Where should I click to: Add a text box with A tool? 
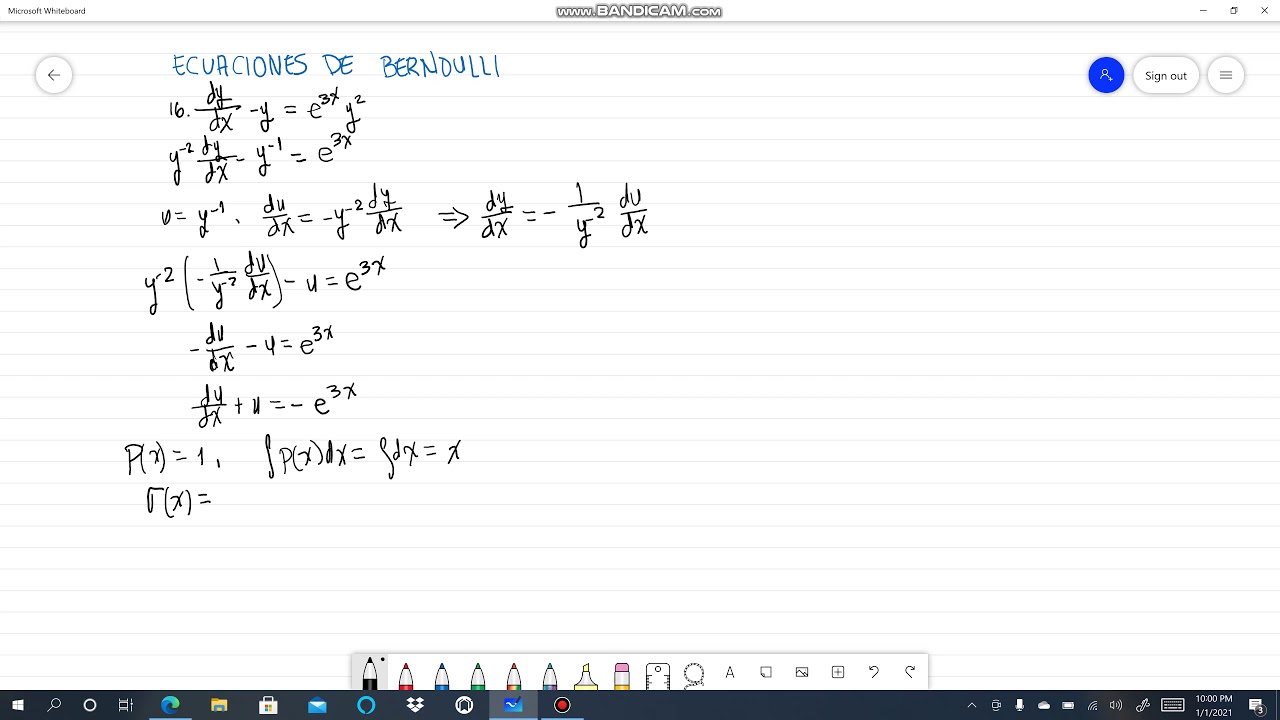coord(730,673)
